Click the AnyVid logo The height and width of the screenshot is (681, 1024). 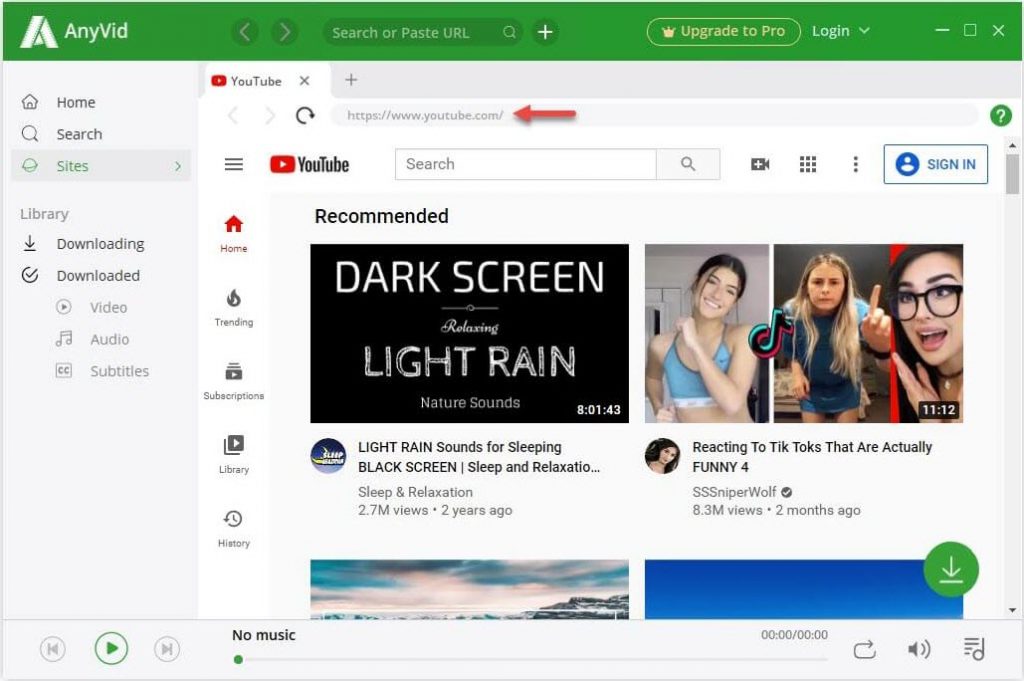(x=74, y=31)
